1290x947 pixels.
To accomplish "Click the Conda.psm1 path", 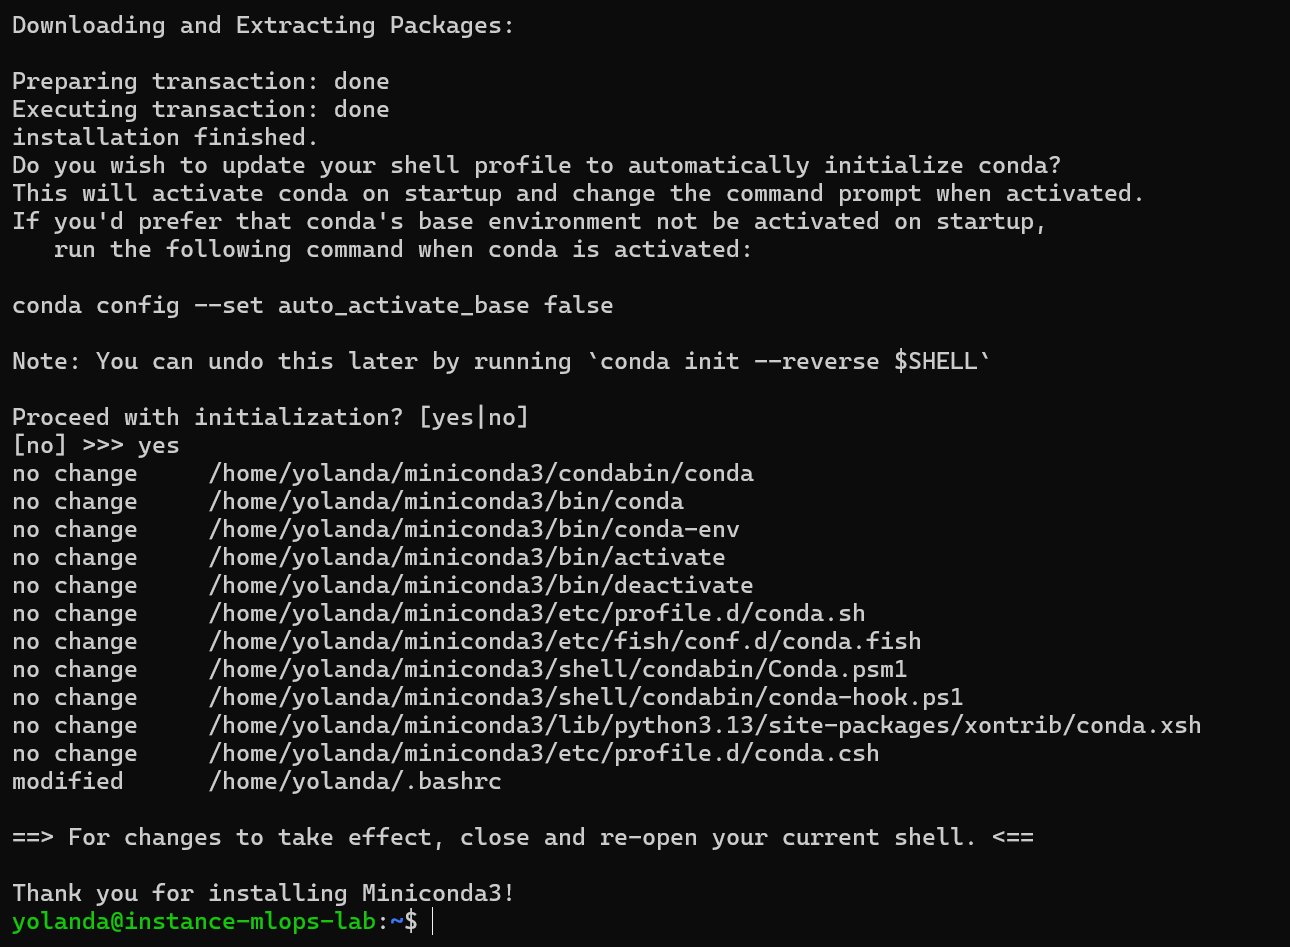I will [x=557, y=669].
